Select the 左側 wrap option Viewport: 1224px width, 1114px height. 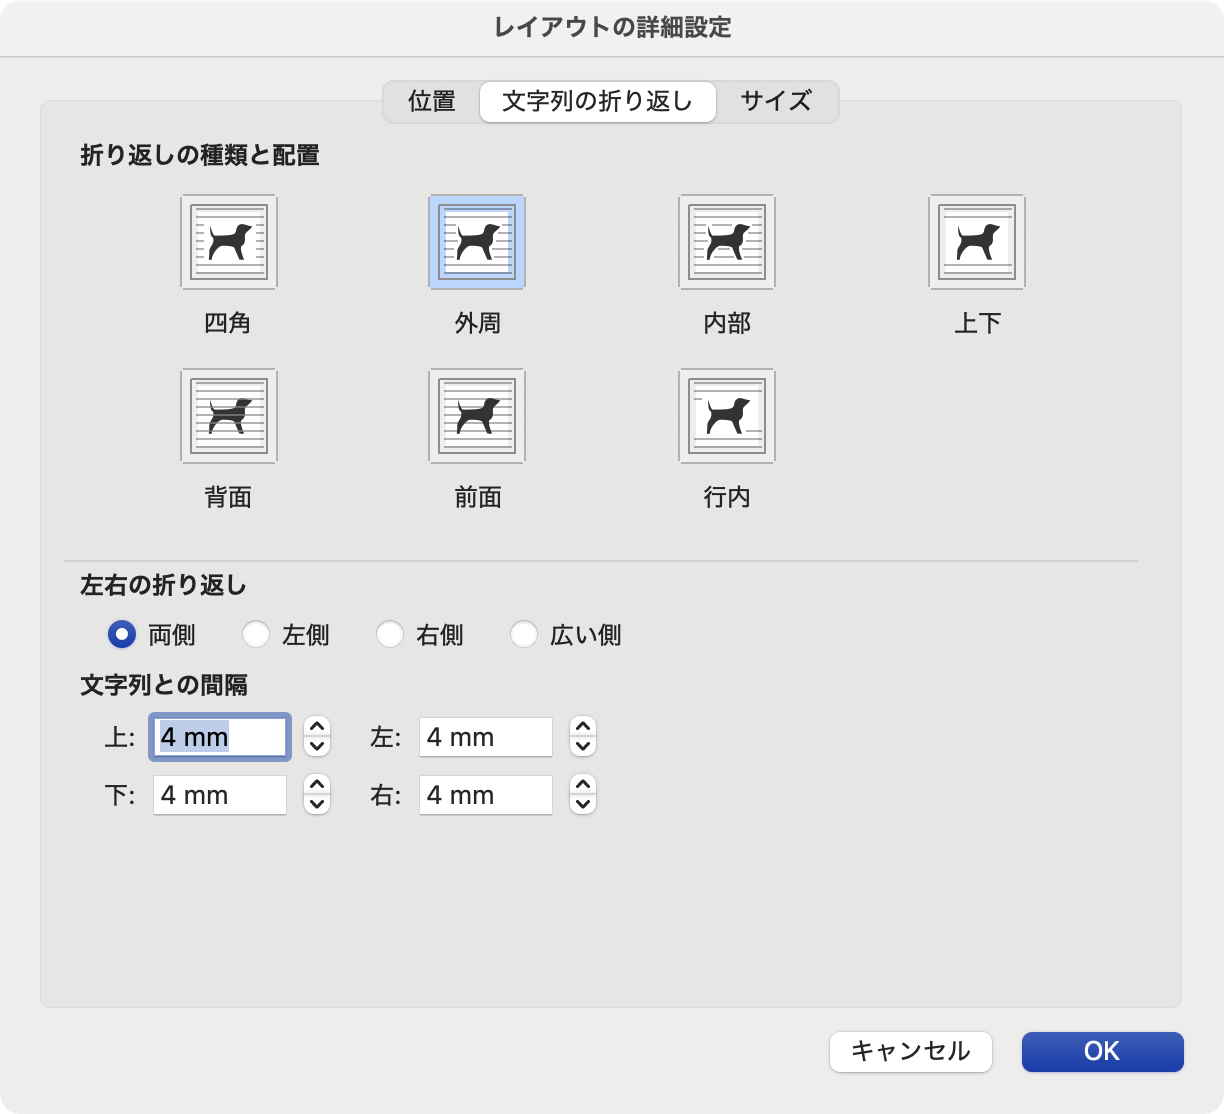coord(256,635)
